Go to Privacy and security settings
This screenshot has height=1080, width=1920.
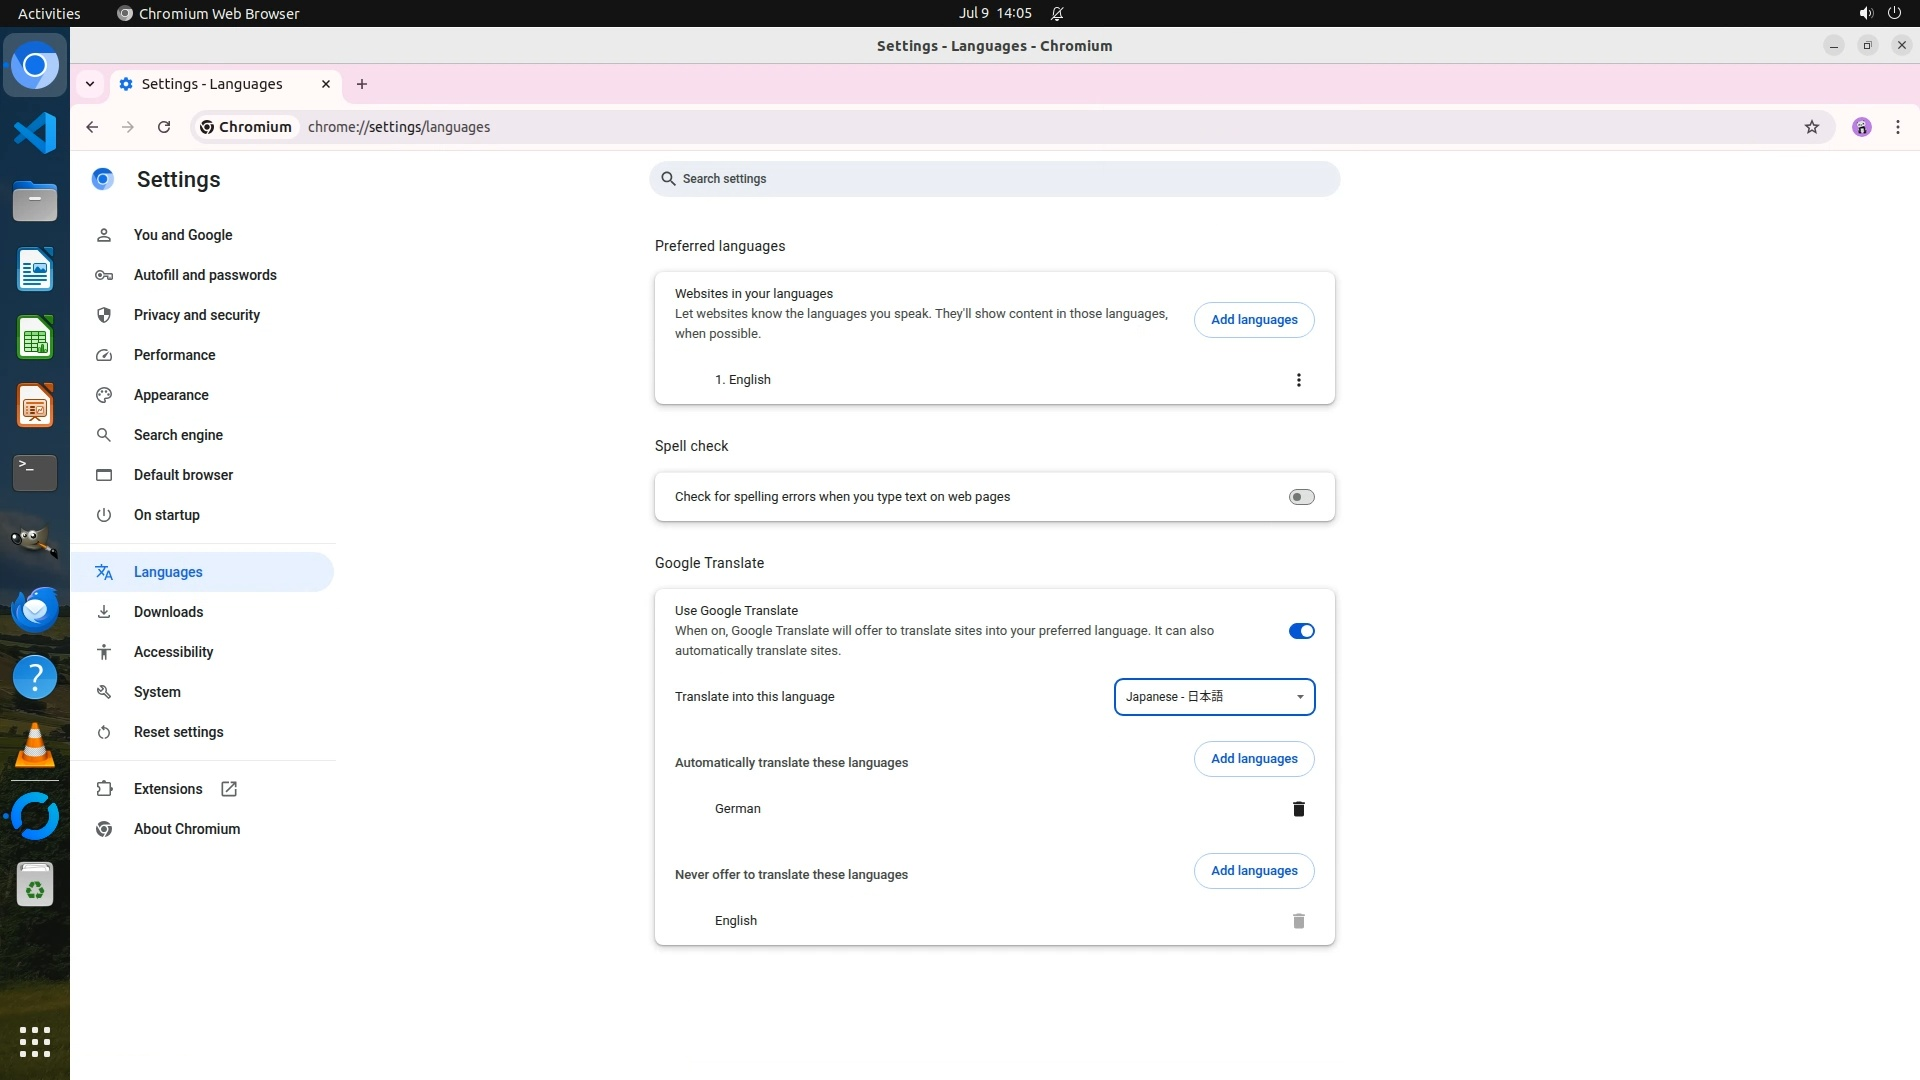click(x=196, y=315)
